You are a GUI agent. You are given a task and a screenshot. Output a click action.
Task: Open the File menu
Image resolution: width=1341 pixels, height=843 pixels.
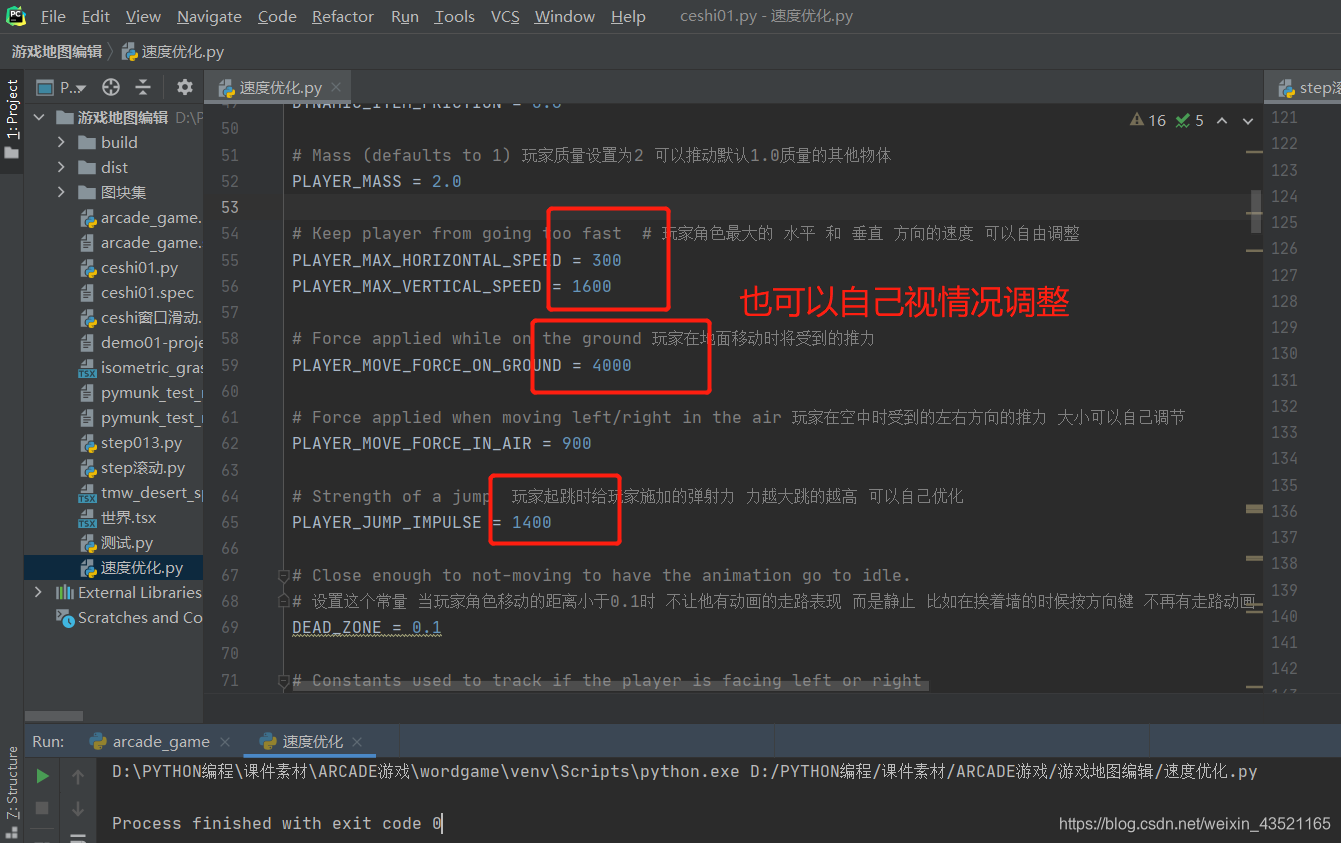pos(53,17)
